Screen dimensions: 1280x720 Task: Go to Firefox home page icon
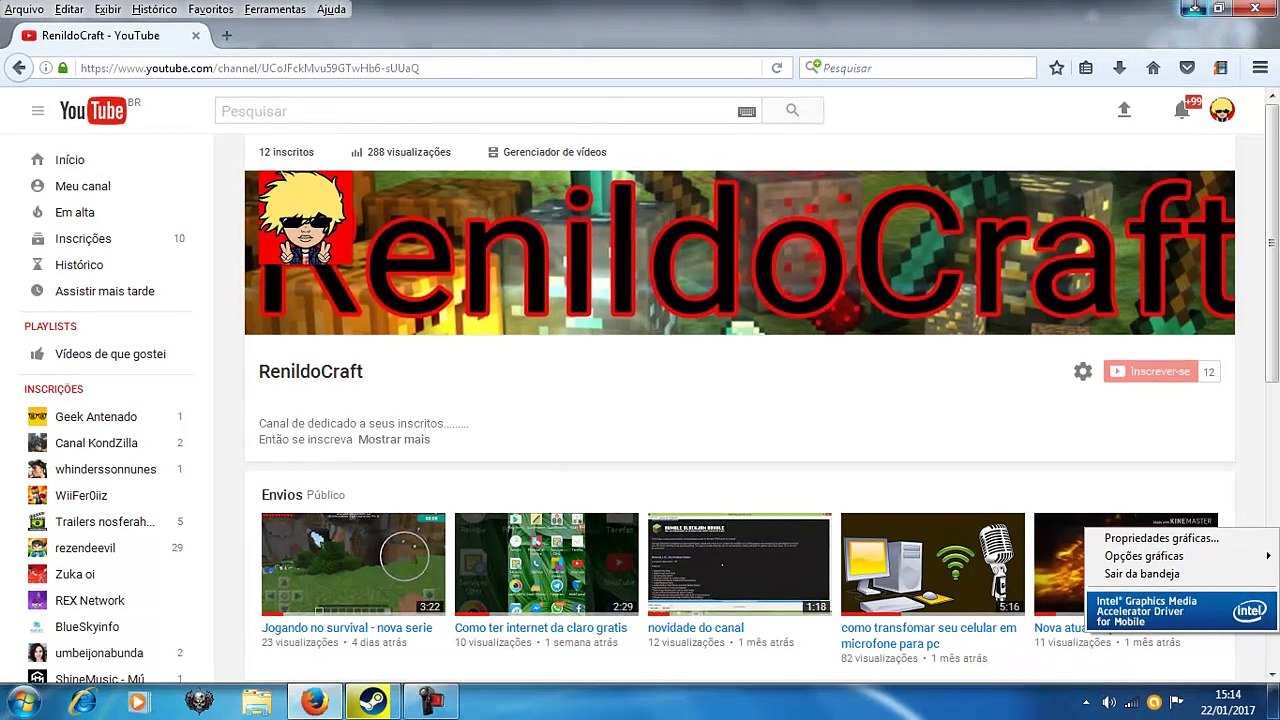[1153, 68]
